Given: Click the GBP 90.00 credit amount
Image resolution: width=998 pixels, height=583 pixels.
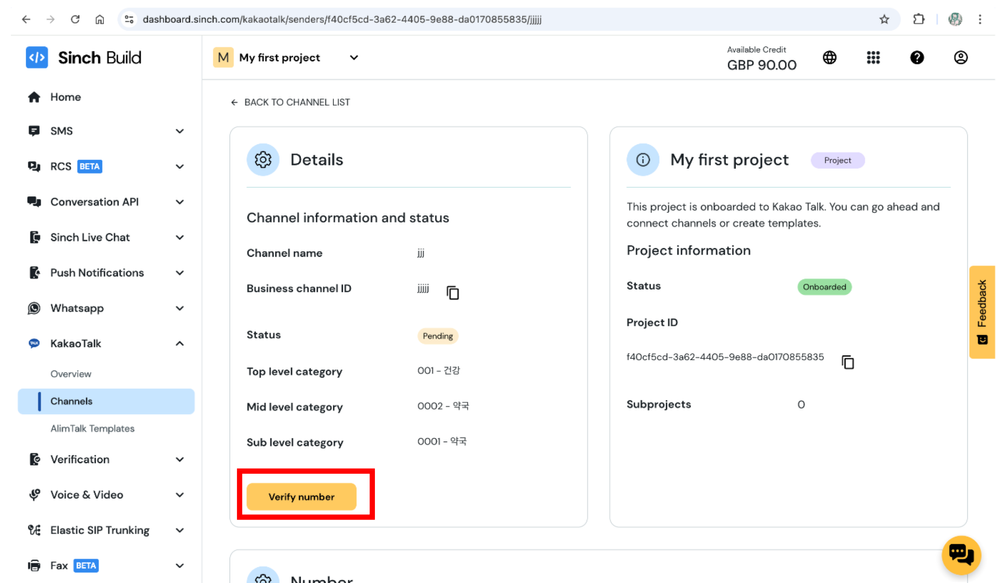Looking at the screenshot, I should (762, 65).
